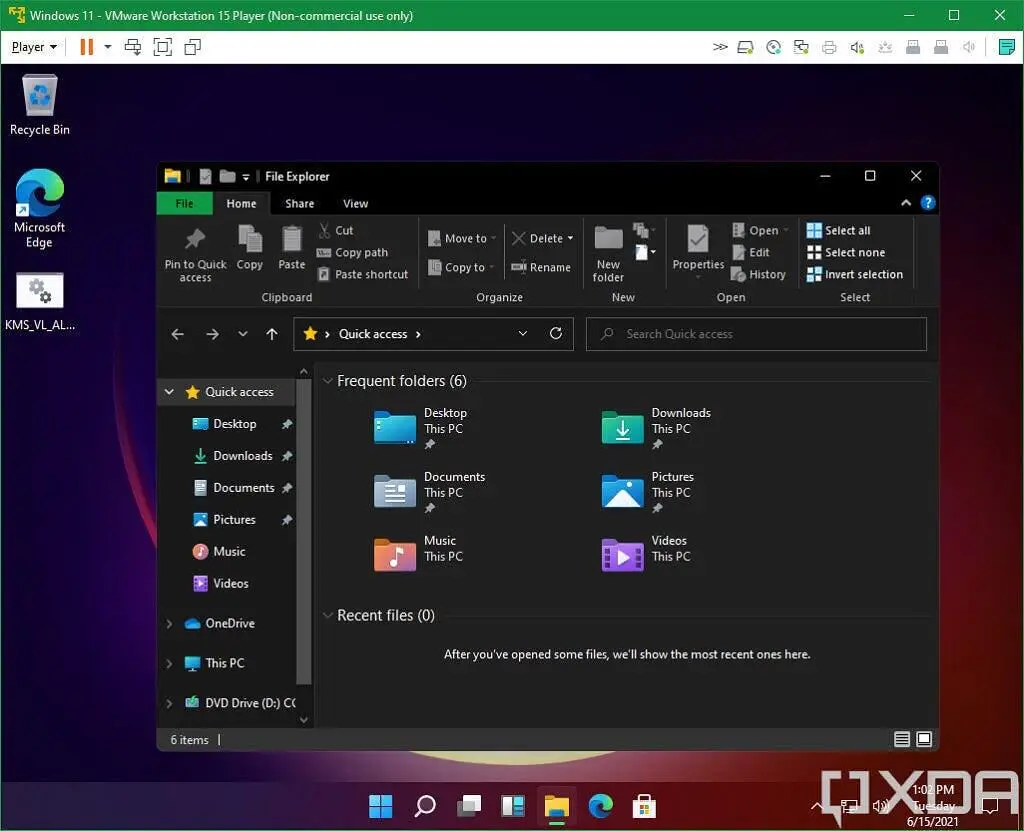Screen dimensions: 1024x831
Task: Expand This PC in the navigation pane
Action: click(169, 663)
